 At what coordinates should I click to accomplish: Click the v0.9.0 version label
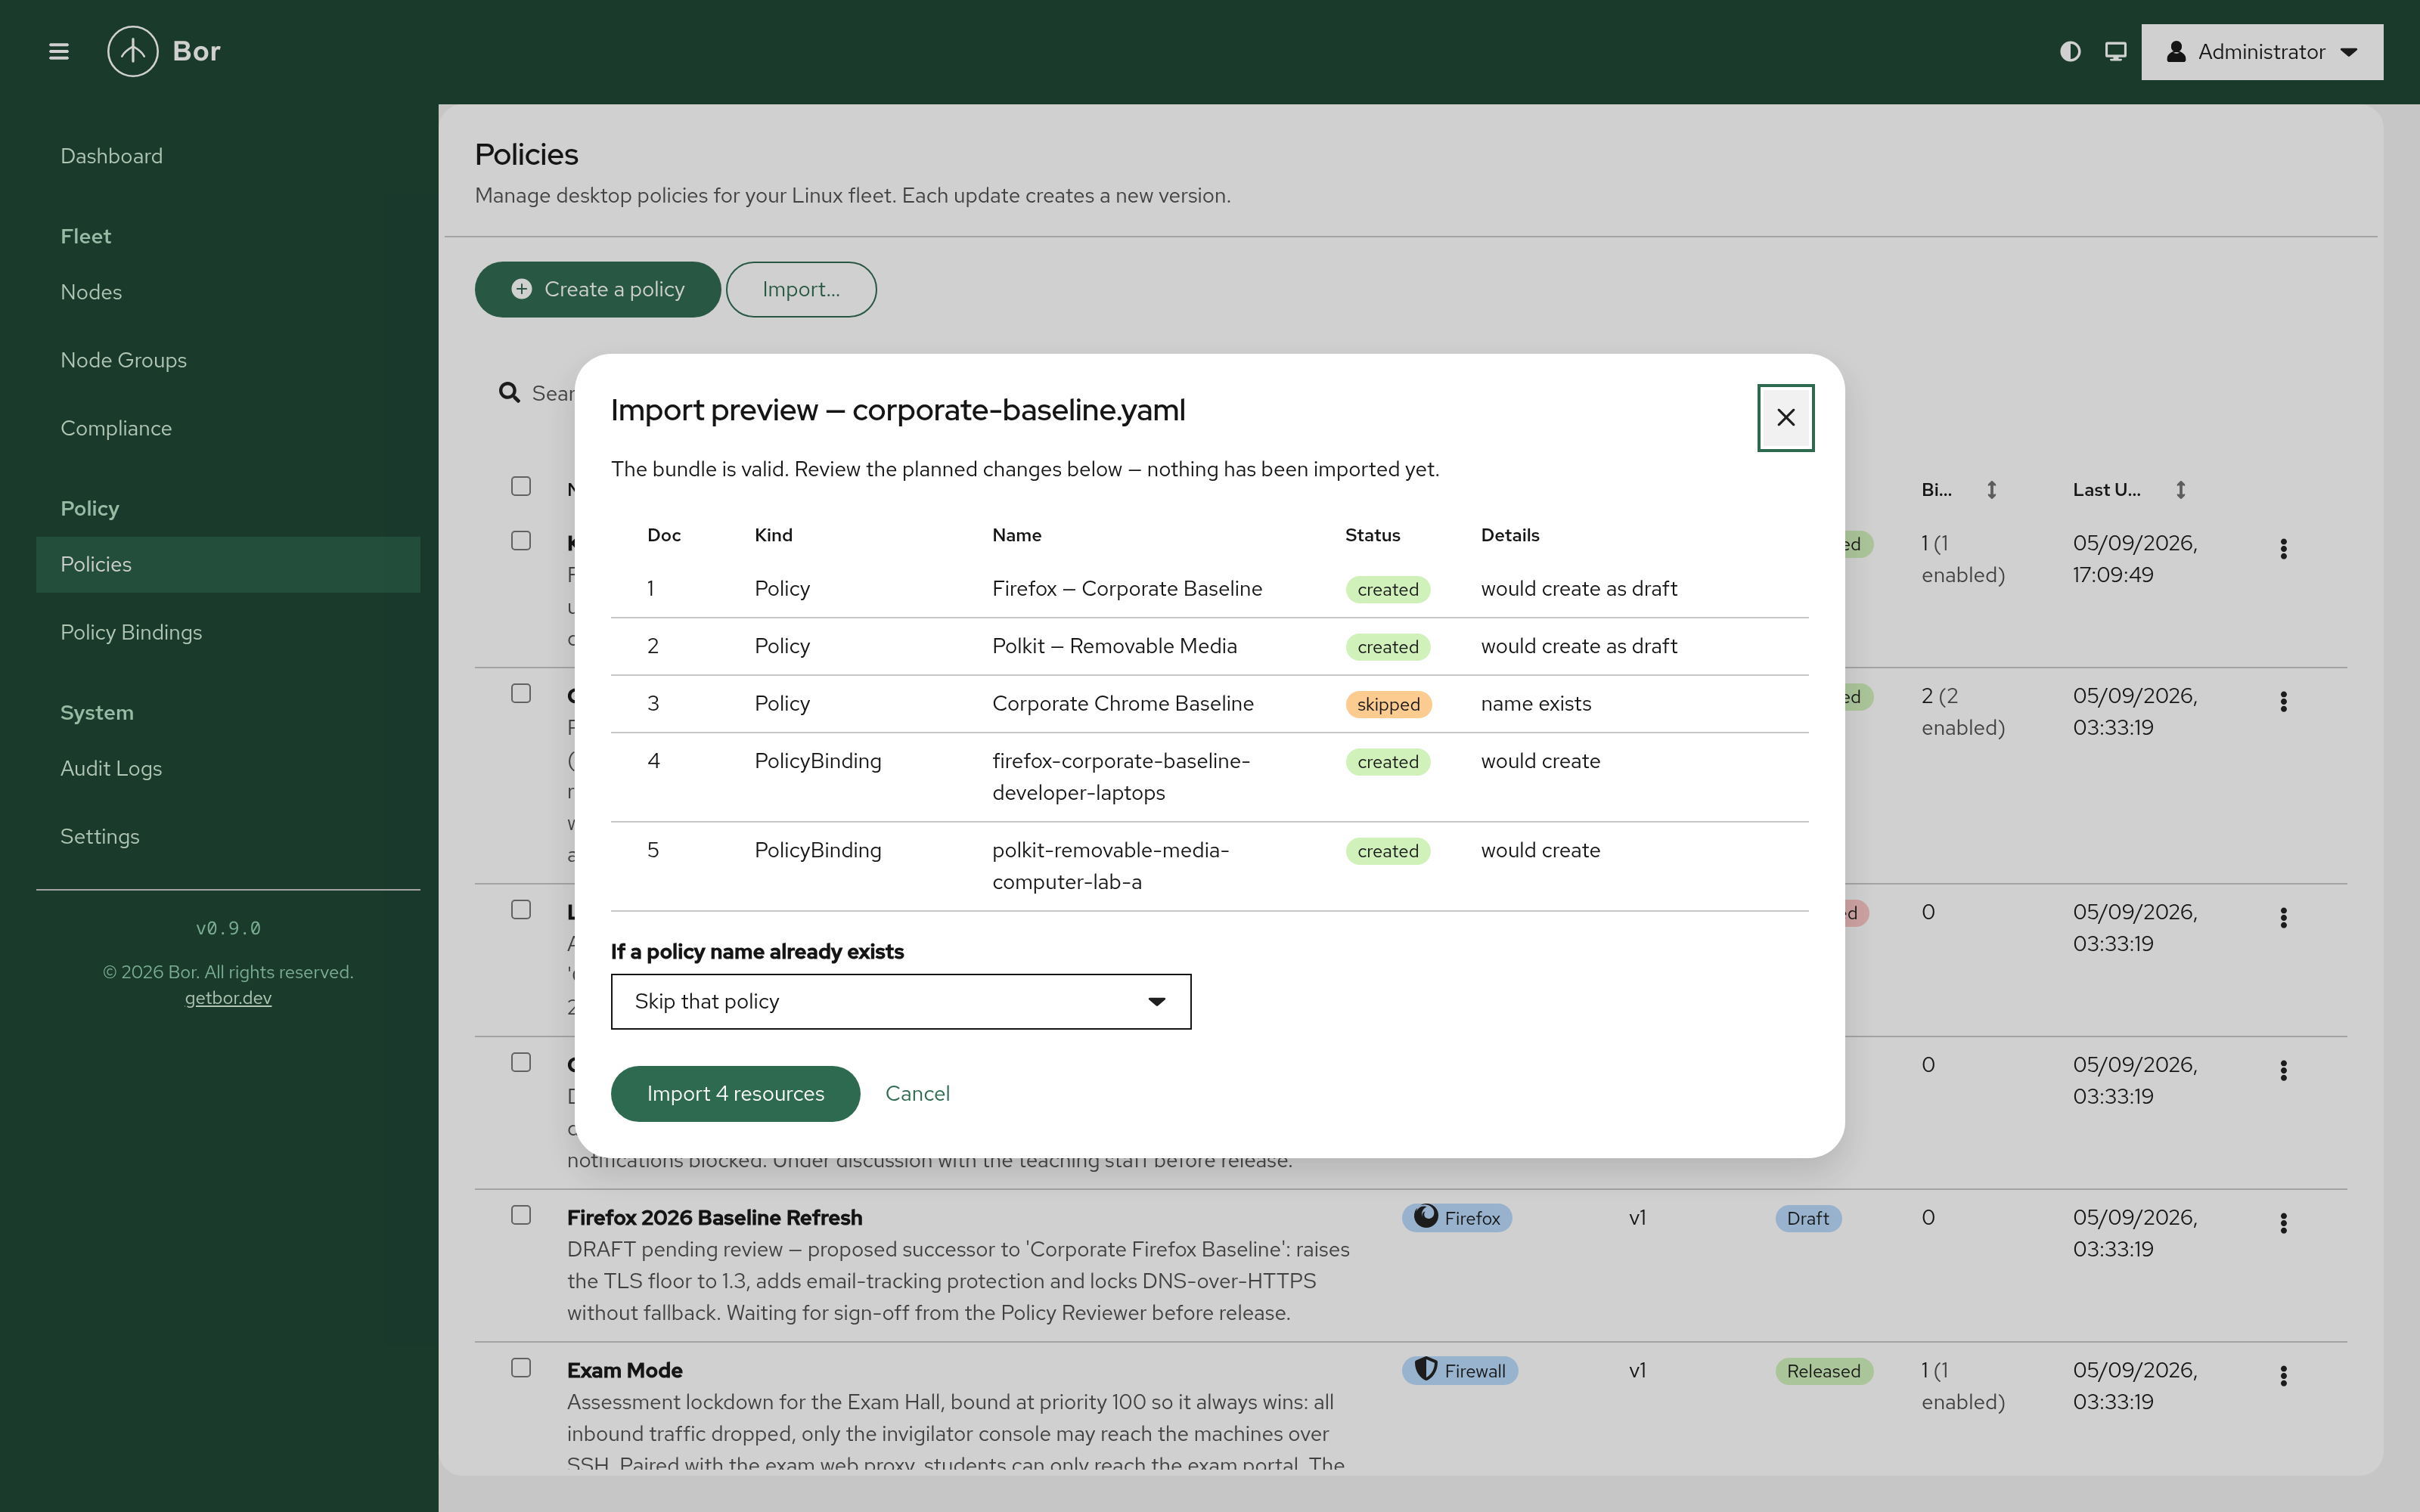(228, 928)
